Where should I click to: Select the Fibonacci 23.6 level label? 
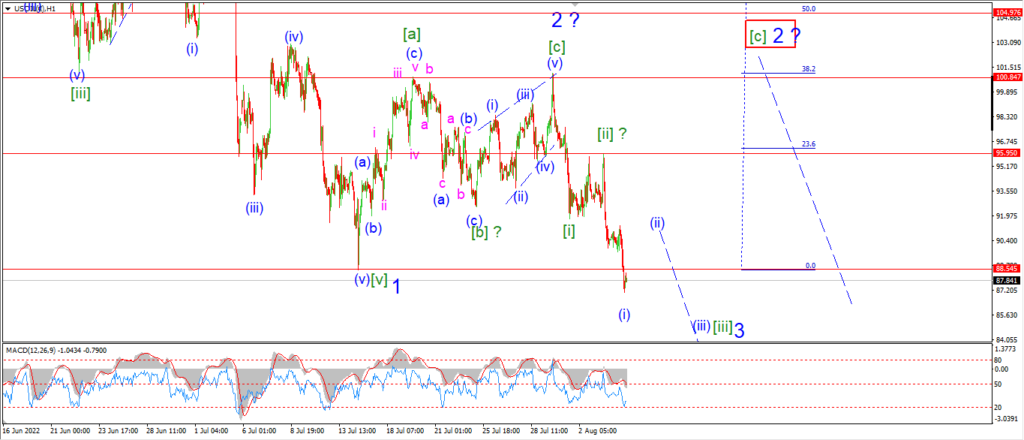808,144
